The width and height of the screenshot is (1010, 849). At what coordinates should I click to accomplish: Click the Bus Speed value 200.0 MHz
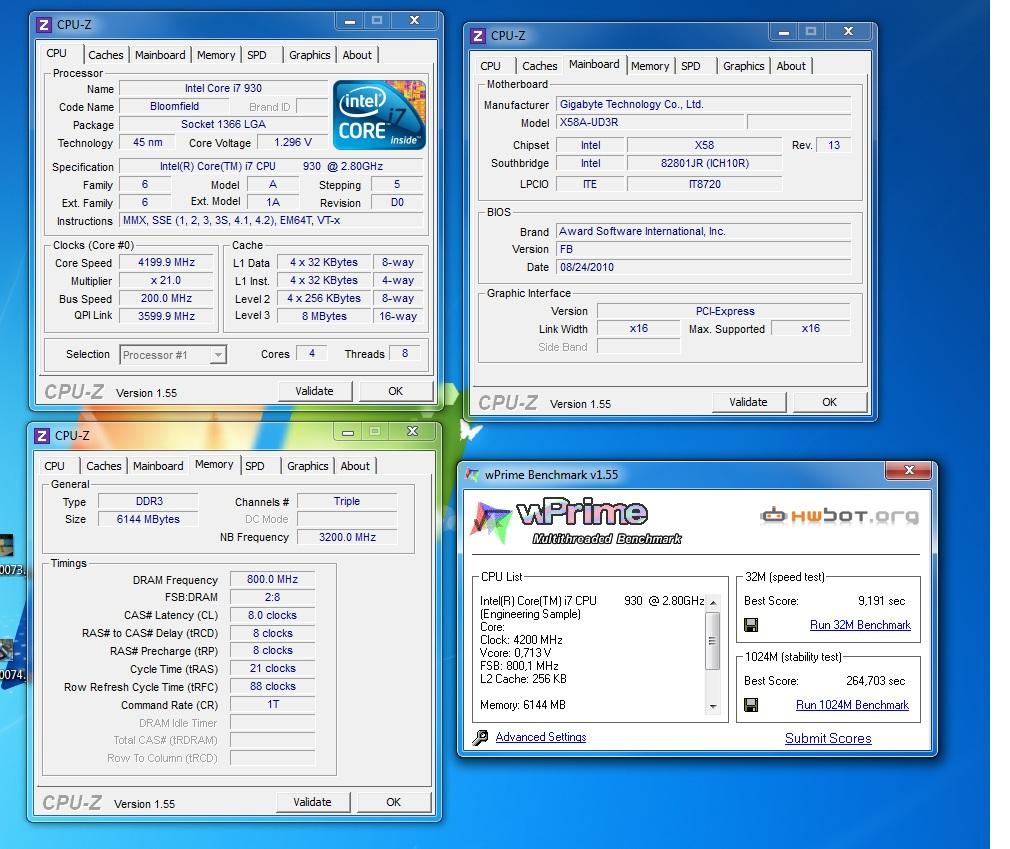point(166,299)
